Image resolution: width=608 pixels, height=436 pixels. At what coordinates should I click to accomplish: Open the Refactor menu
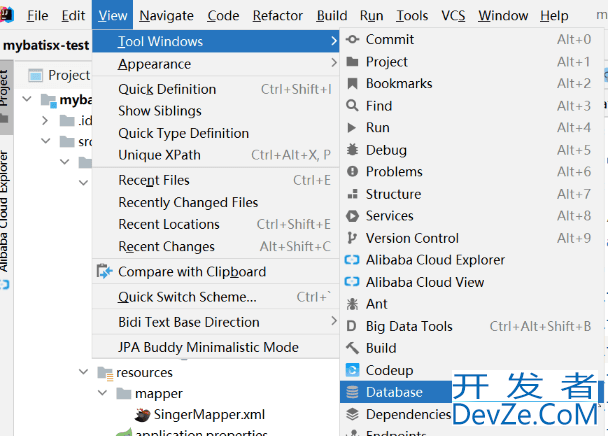tap(278, 16)
